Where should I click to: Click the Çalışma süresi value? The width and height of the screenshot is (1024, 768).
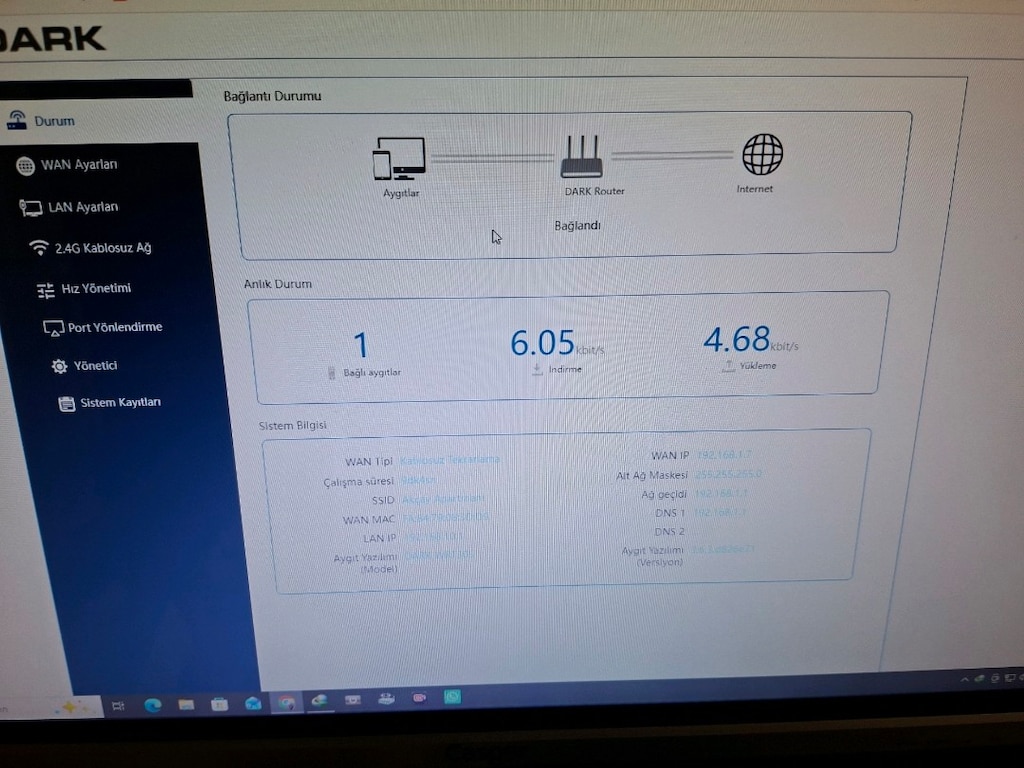coord(418,480)
